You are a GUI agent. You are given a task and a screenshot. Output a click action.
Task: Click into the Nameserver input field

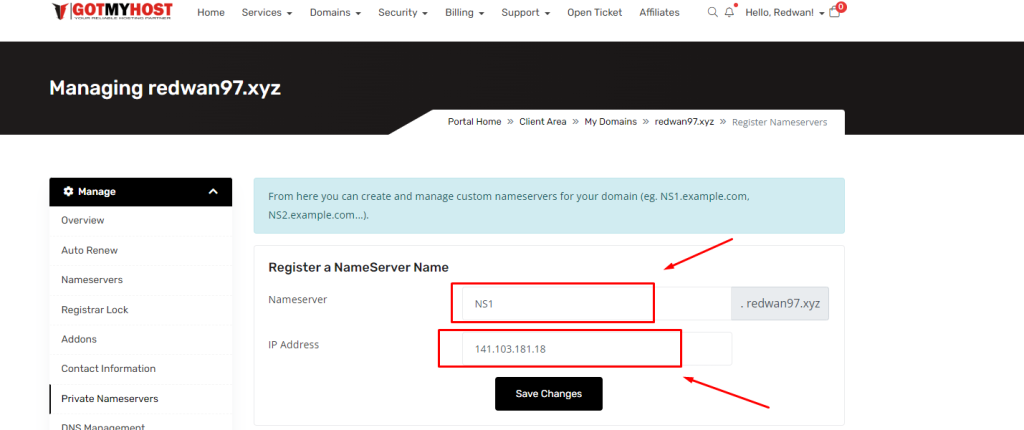pyautogui.click(x=595, y=303)
